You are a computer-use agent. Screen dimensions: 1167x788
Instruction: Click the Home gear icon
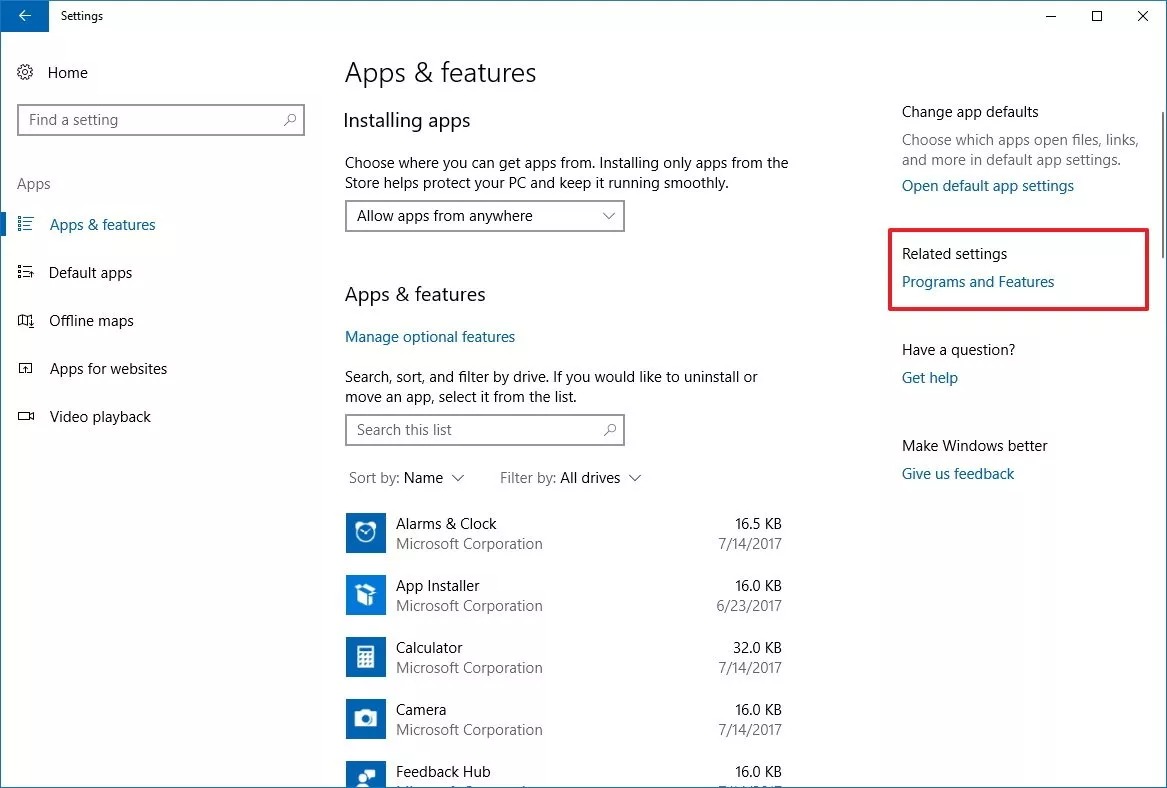tap(25, 72)
